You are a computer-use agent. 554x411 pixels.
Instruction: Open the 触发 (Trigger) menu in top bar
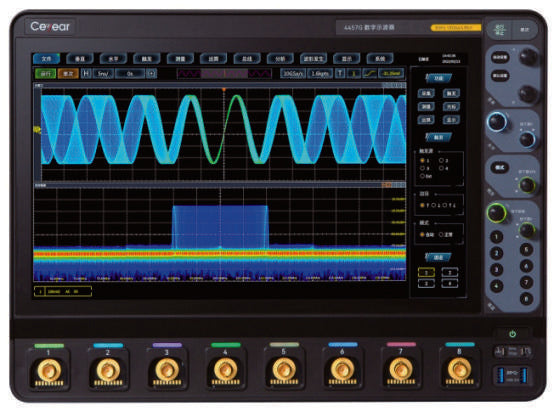click(x=147, y=59)
